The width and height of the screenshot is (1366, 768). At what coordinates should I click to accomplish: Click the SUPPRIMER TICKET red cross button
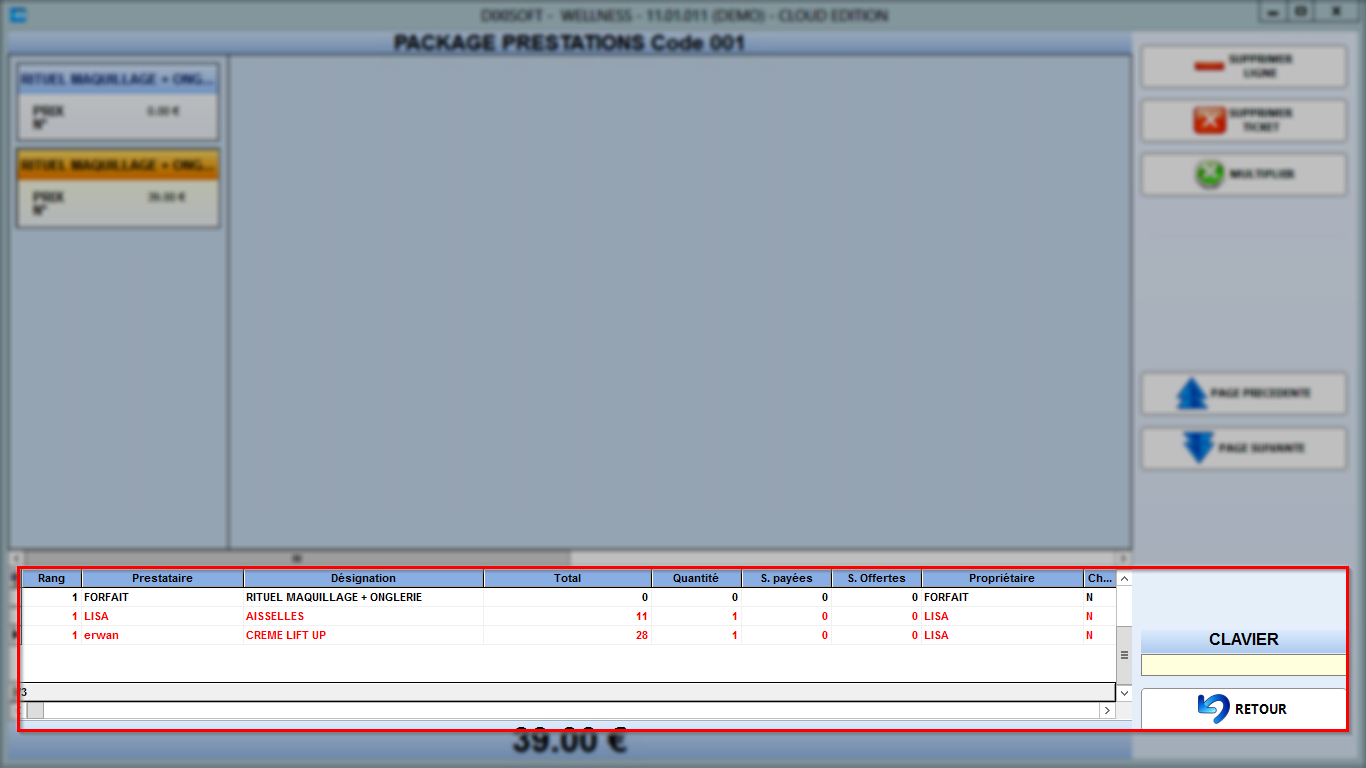pos(1244,120)
